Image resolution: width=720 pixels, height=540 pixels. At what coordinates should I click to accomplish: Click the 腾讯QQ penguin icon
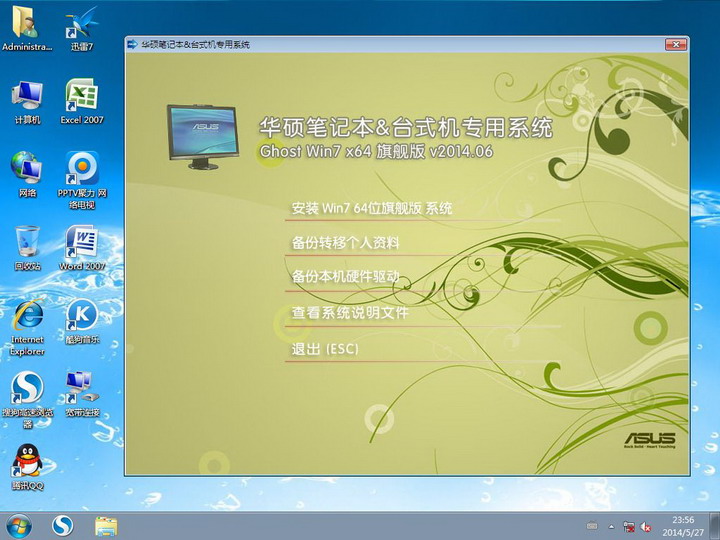click(27, 460)
